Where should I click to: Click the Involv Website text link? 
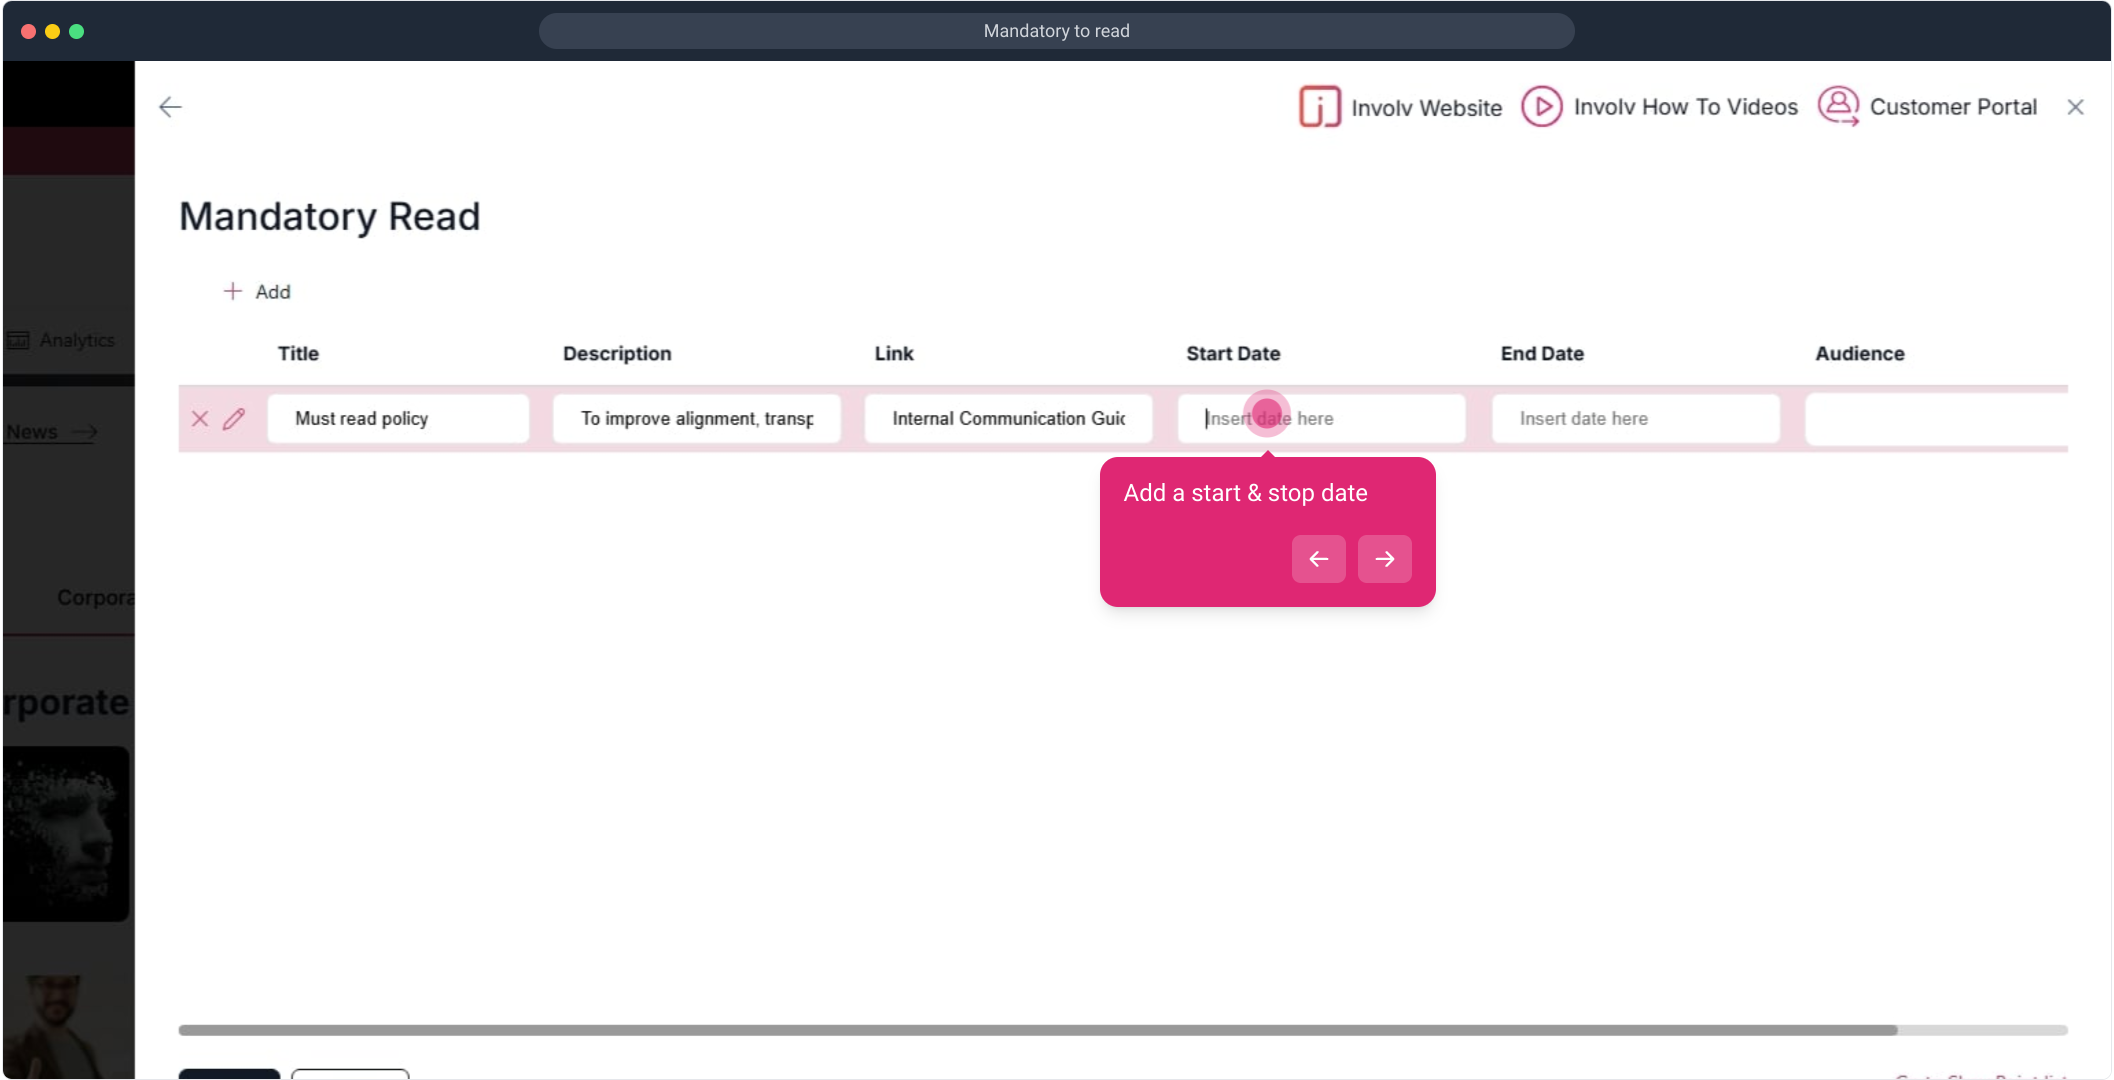(x=1426, y=107)
